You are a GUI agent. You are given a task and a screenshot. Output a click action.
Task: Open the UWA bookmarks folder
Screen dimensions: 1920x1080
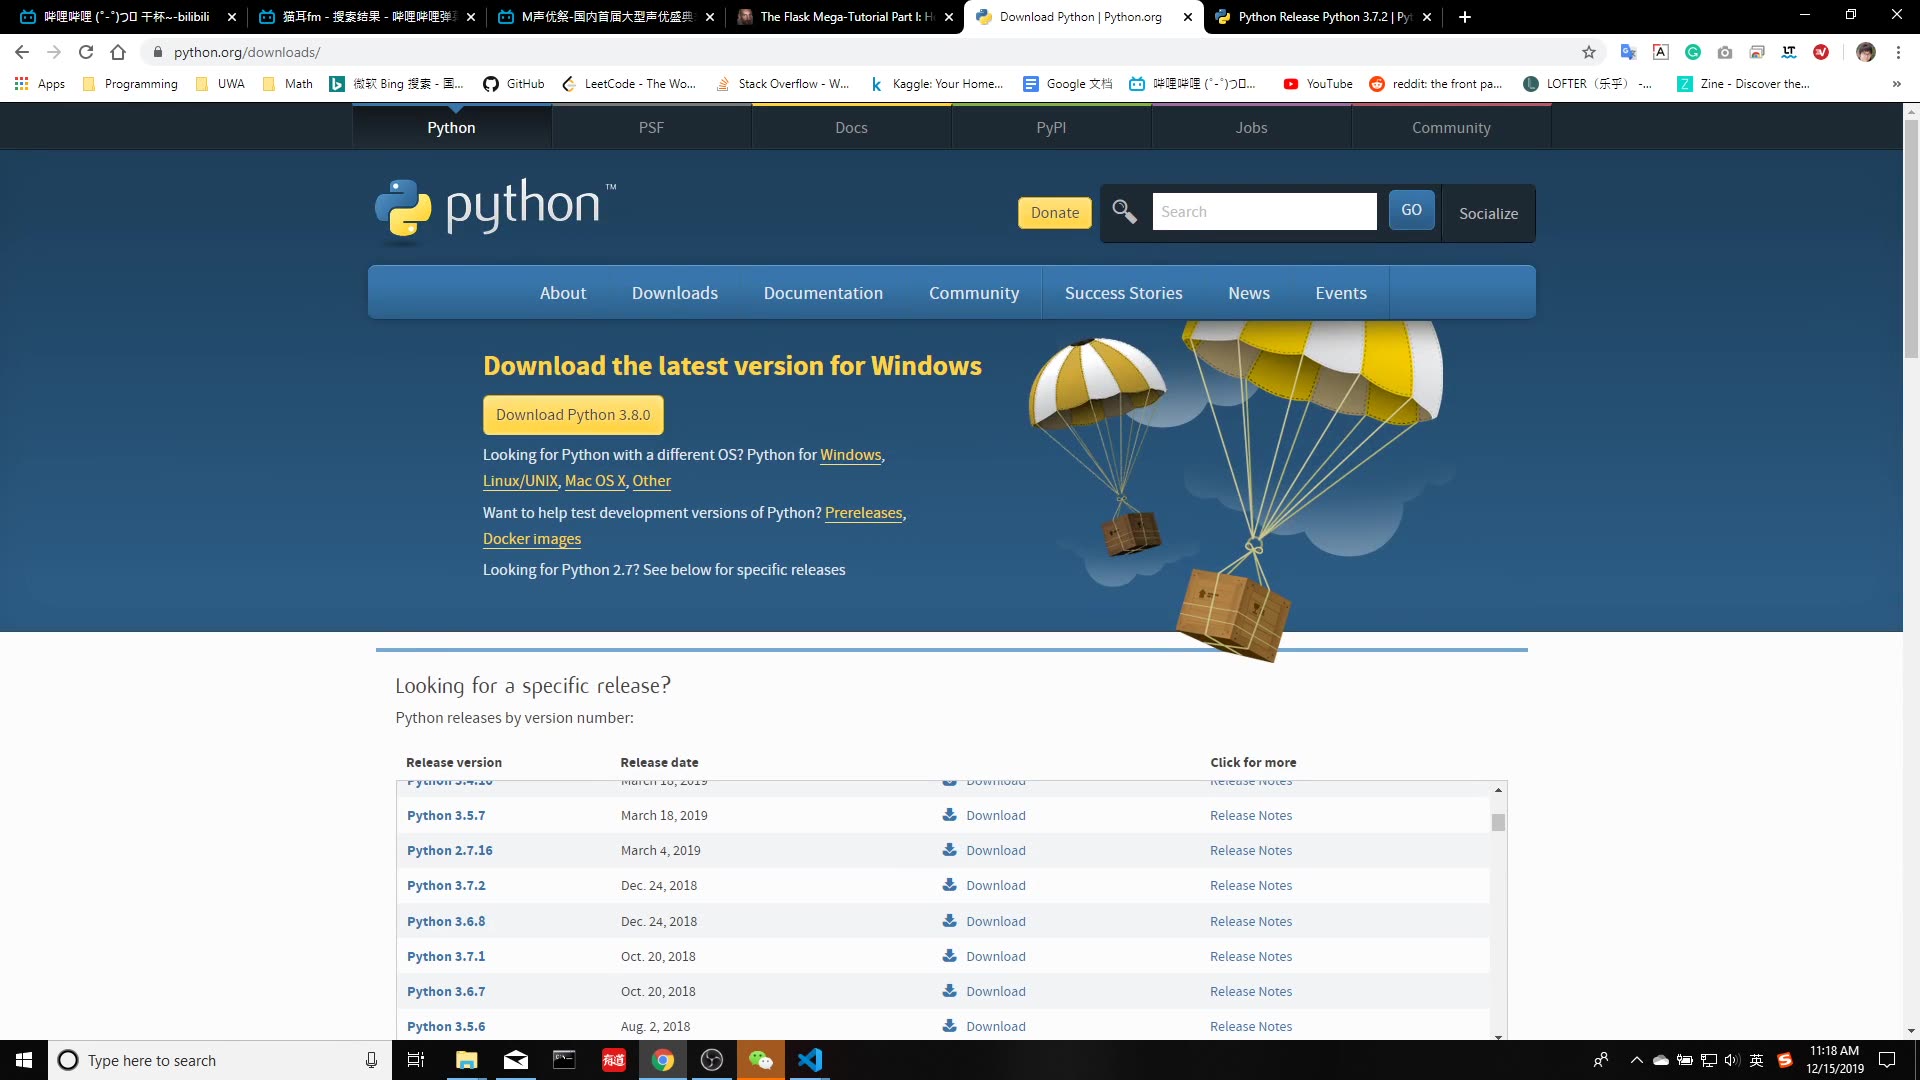coord(220,84)
